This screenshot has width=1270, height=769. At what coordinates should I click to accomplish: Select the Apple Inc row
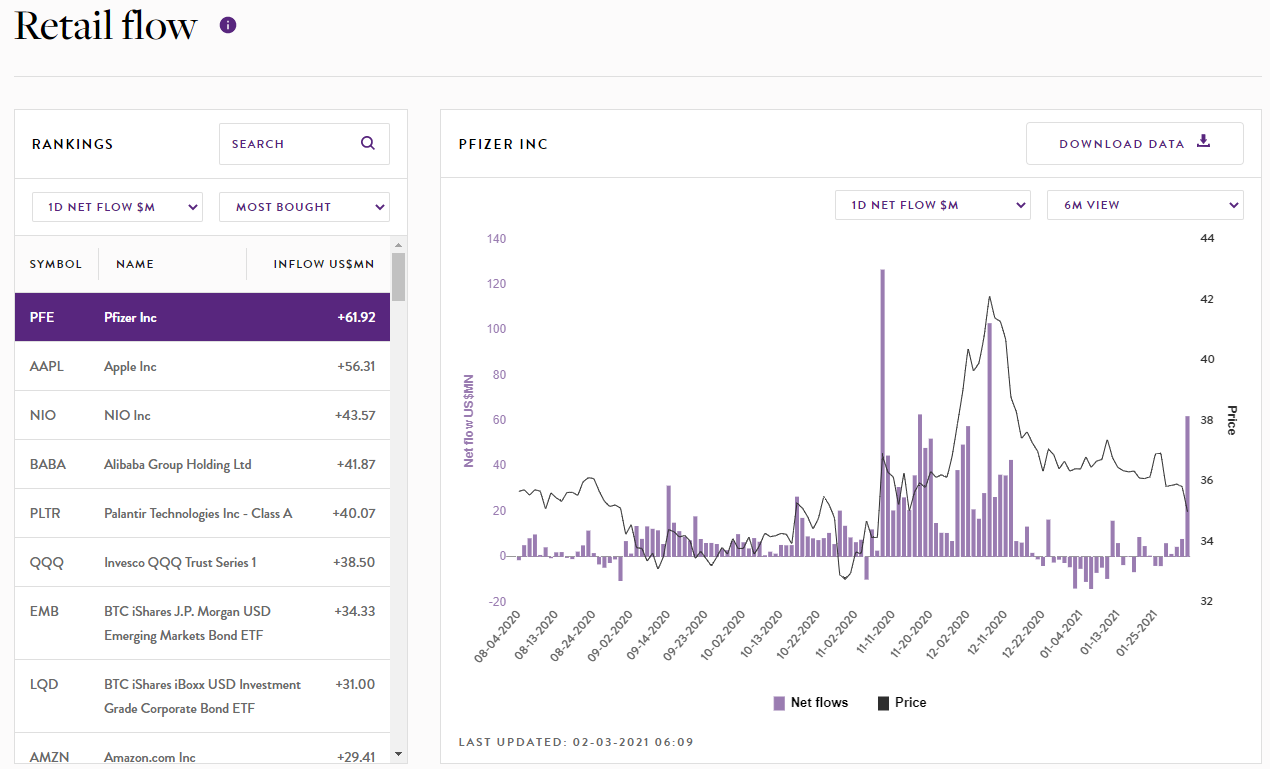202,366
